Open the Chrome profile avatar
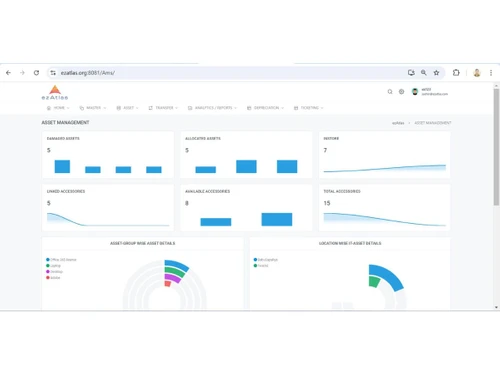Viewport: 500px width, 375px height. pos(477,73)
